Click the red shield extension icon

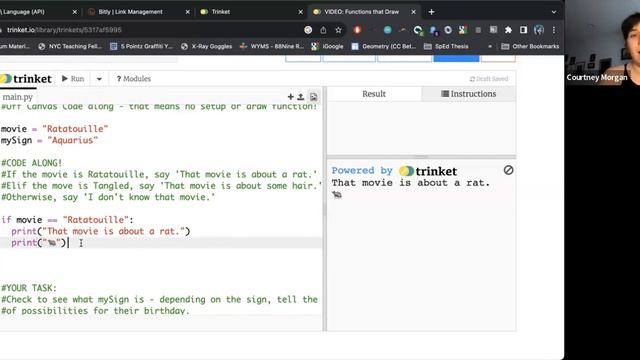[357, 30]
